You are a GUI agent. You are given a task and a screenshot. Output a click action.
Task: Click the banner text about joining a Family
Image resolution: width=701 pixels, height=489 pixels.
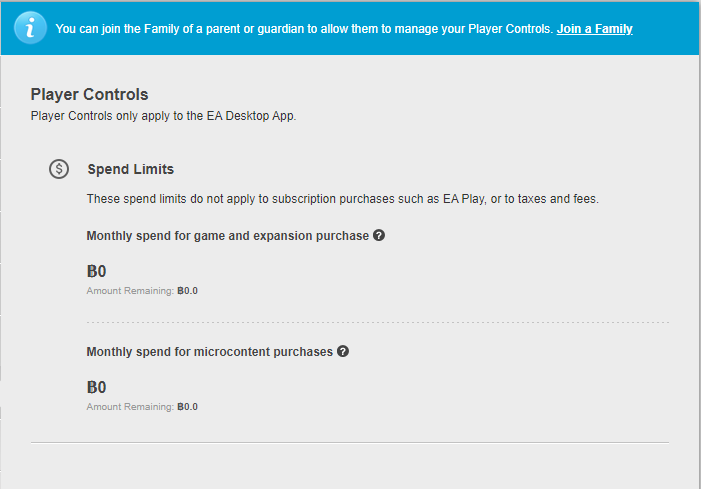tap(303, 29)
